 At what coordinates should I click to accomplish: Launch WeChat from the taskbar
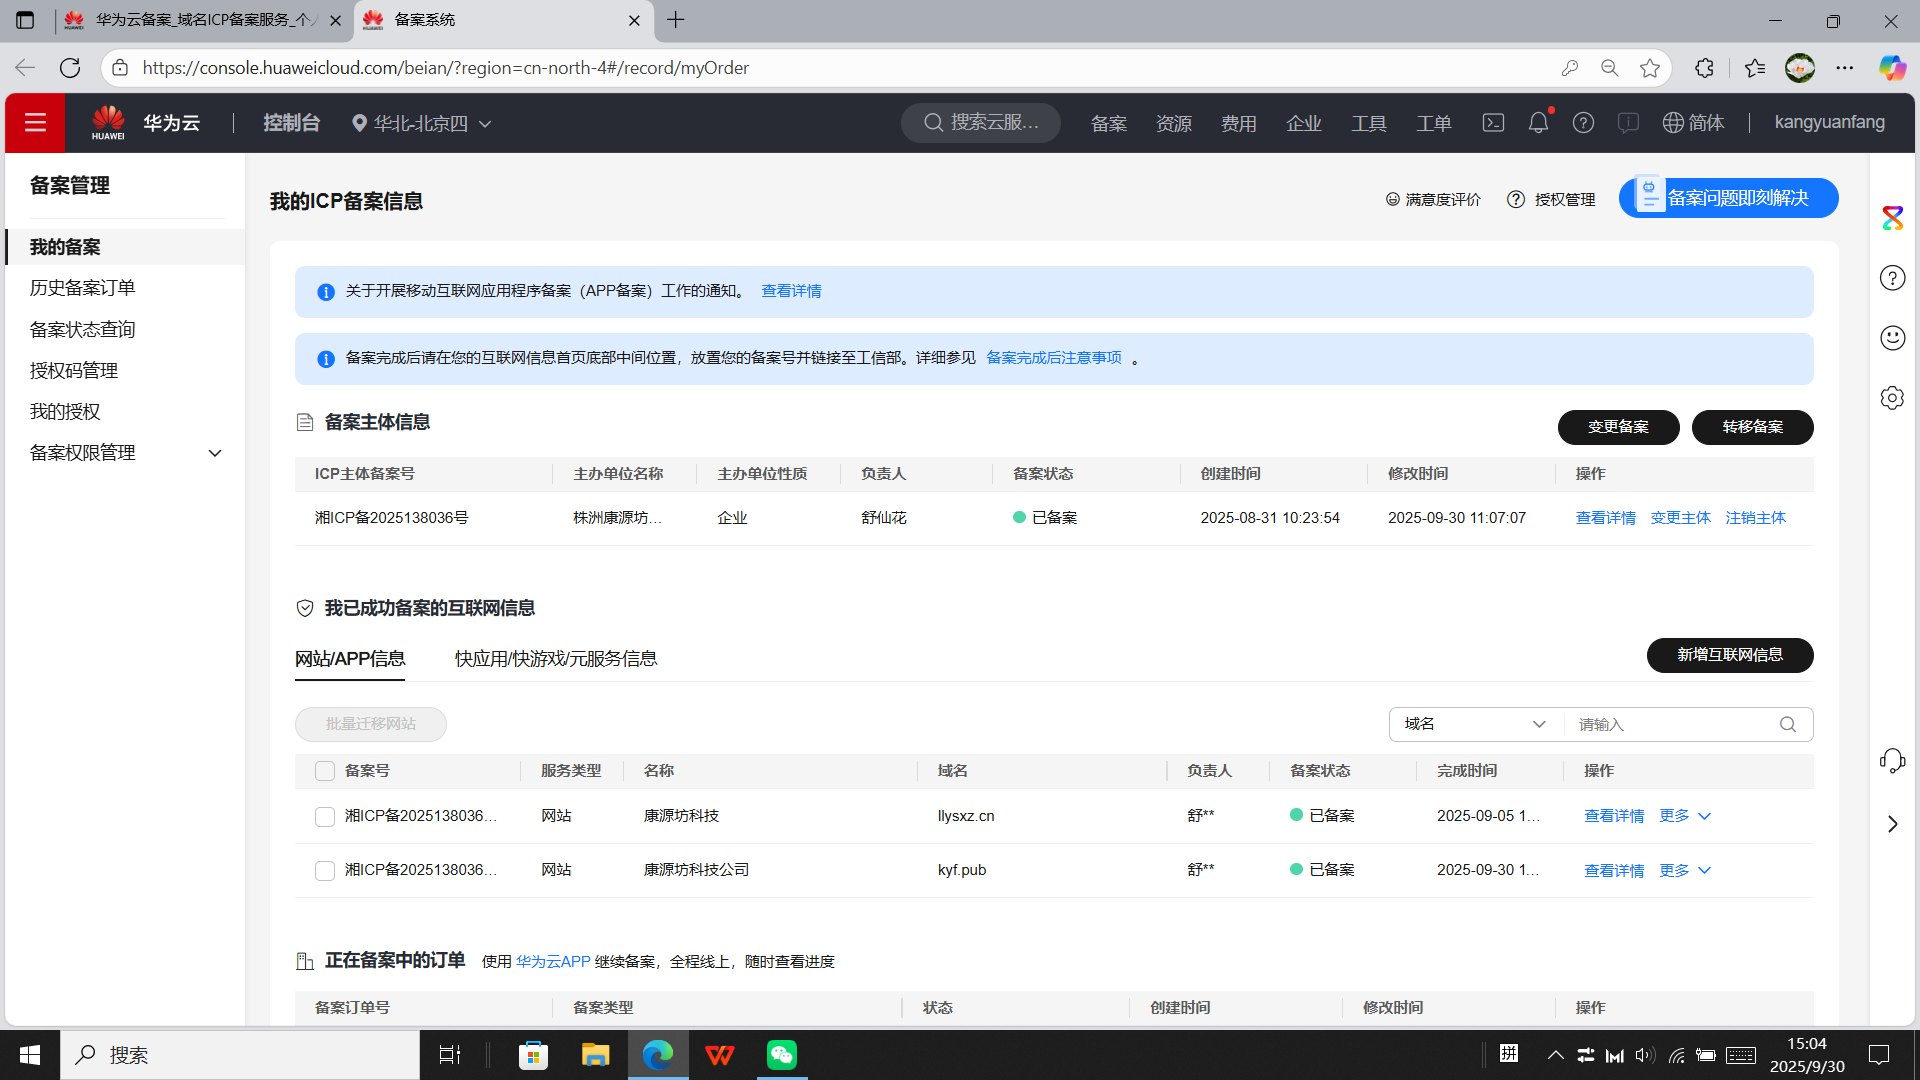(781, 1055)
